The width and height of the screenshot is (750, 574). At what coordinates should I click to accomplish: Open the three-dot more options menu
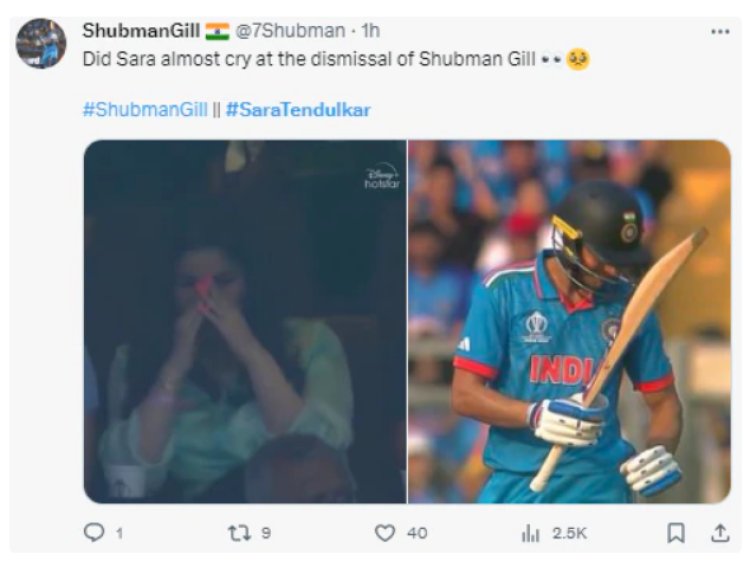pyautogui.click(x=720, y=32)
